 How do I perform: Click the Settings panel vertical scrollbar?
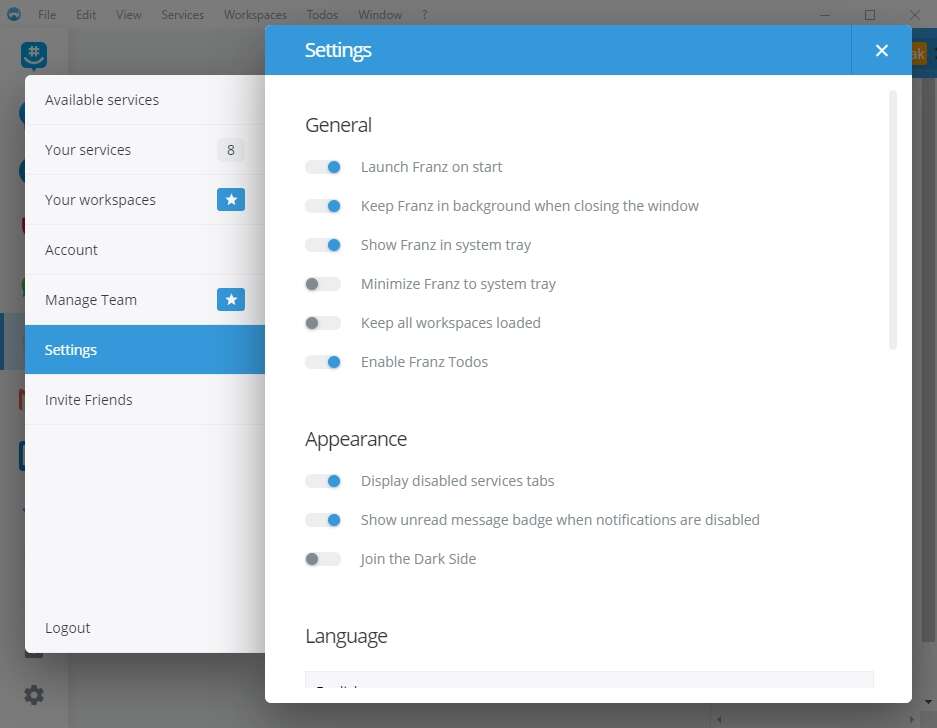pyautogui.click(x=893, y=220)
